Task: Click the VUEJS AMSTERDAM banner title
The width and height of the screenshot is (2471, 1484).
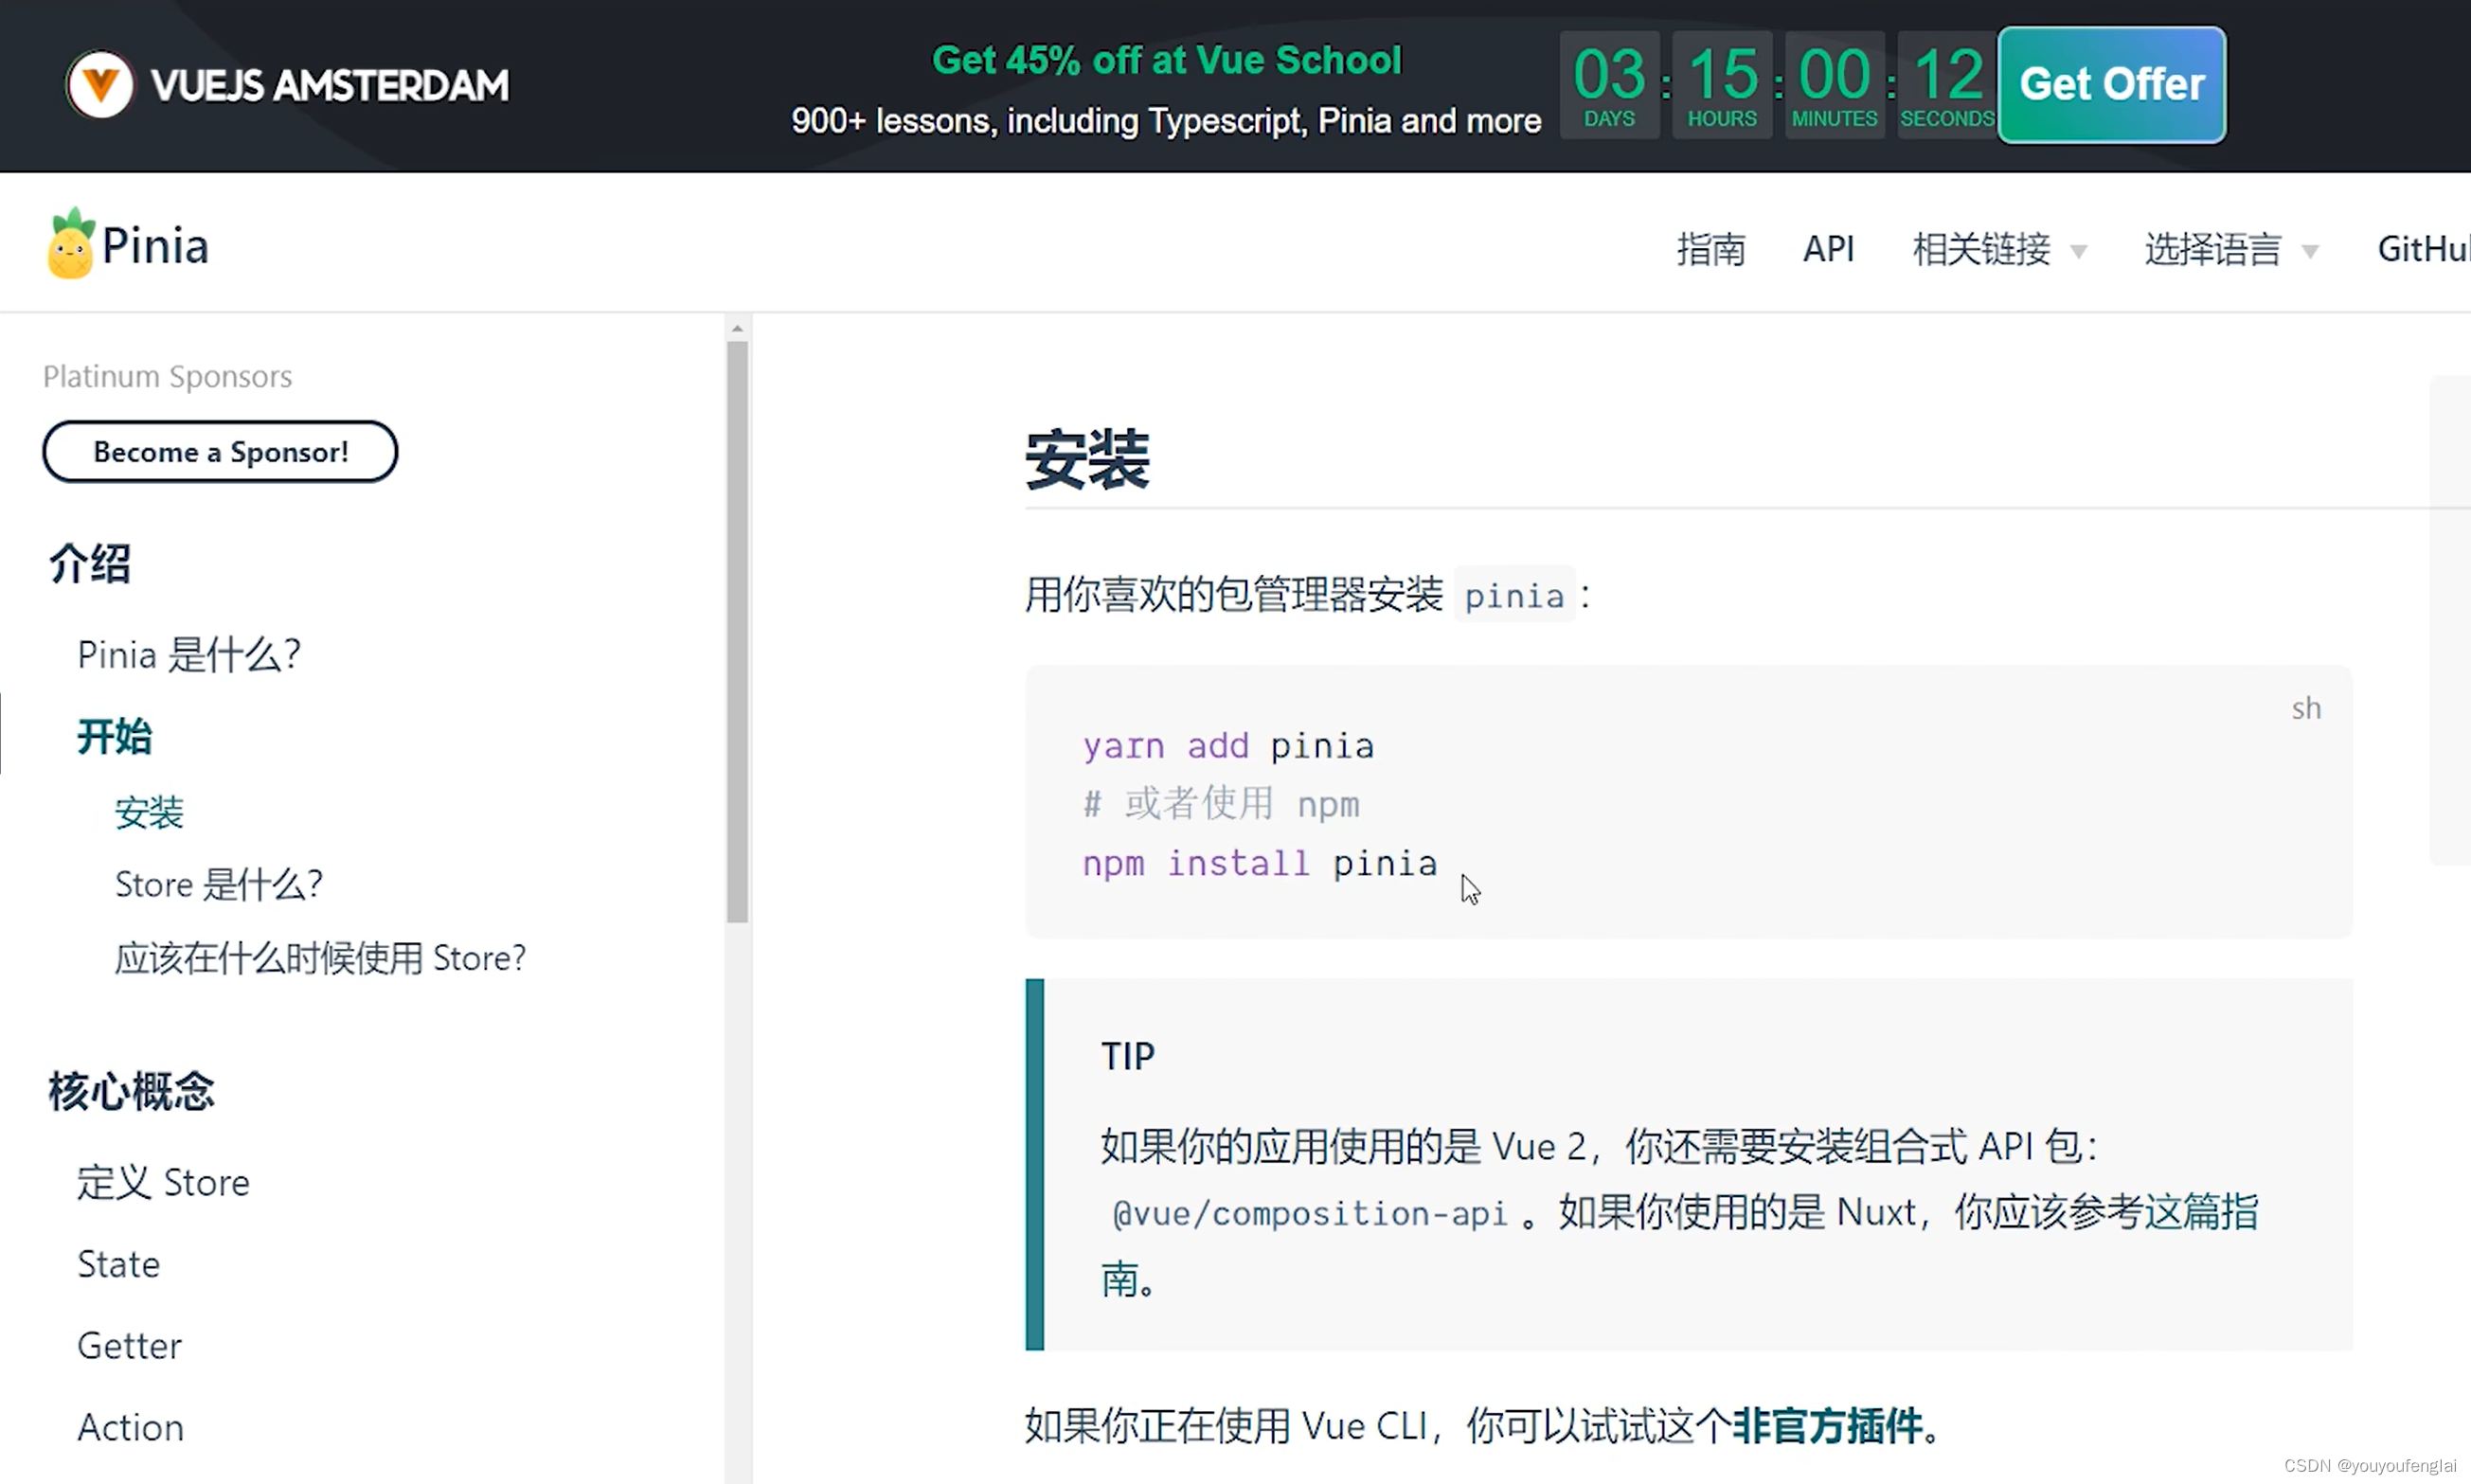Action: click(x=329, y=85)
